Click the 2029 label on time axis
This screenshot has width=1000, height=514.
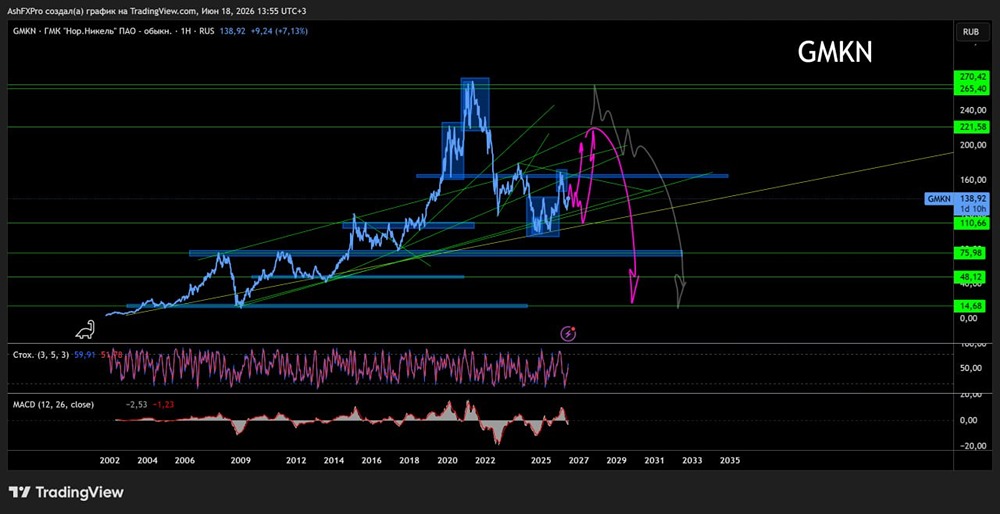click(616, 460)
